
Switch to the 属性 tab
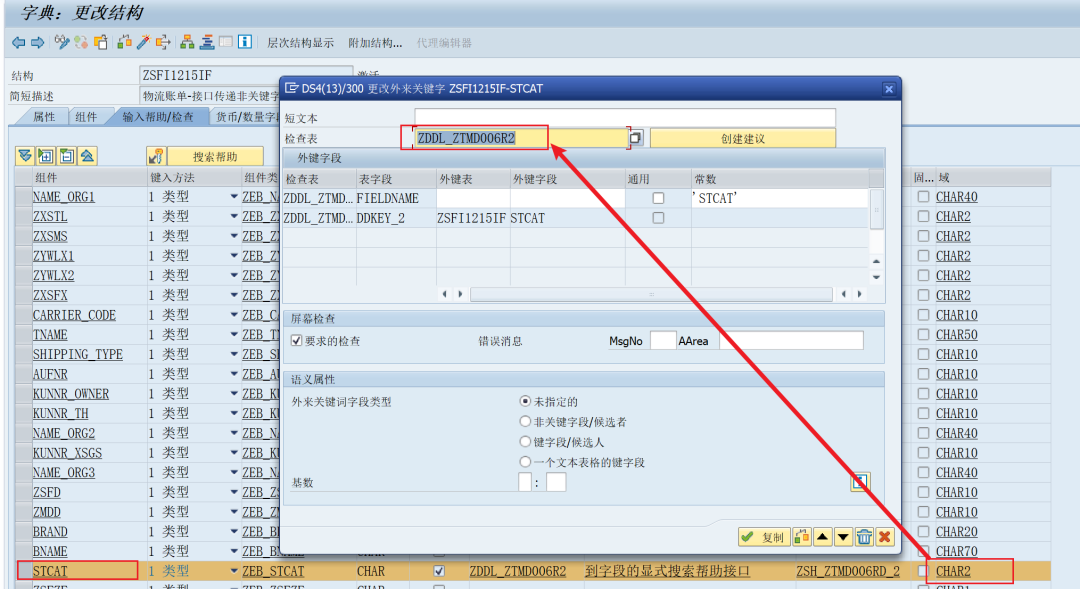pos(44,116)
